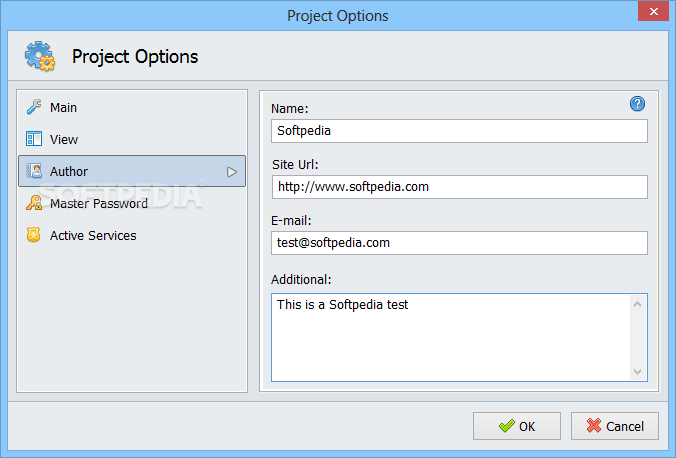Click the Author contact card icon
Image resolution: width=676 pixels, height=458 pixels.
coord(34,171)
